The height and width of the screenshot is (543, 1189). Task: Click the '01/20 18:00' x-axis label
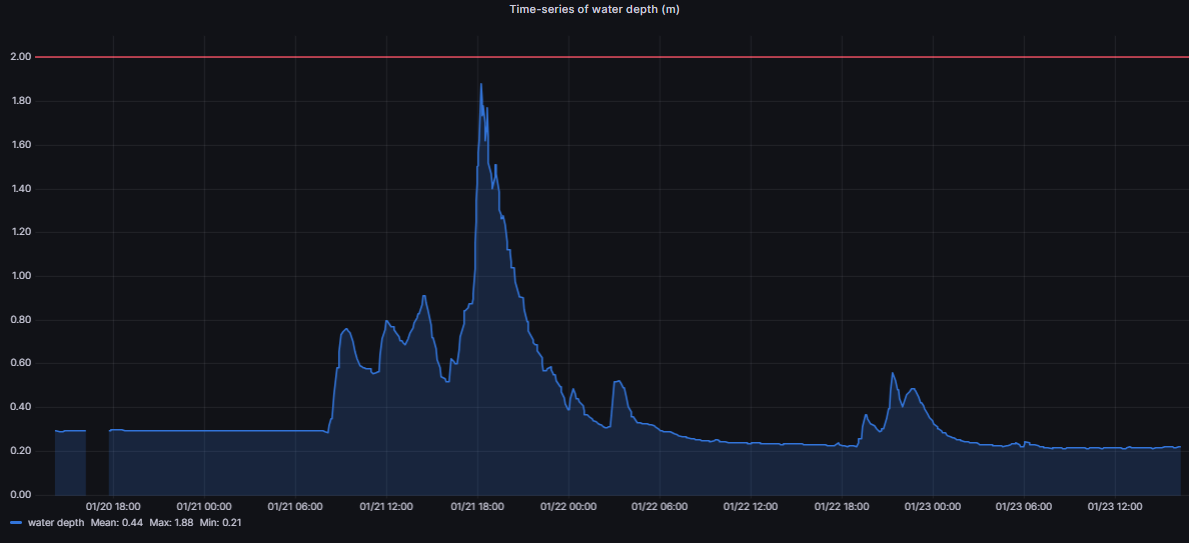click(x=113, y=507)
